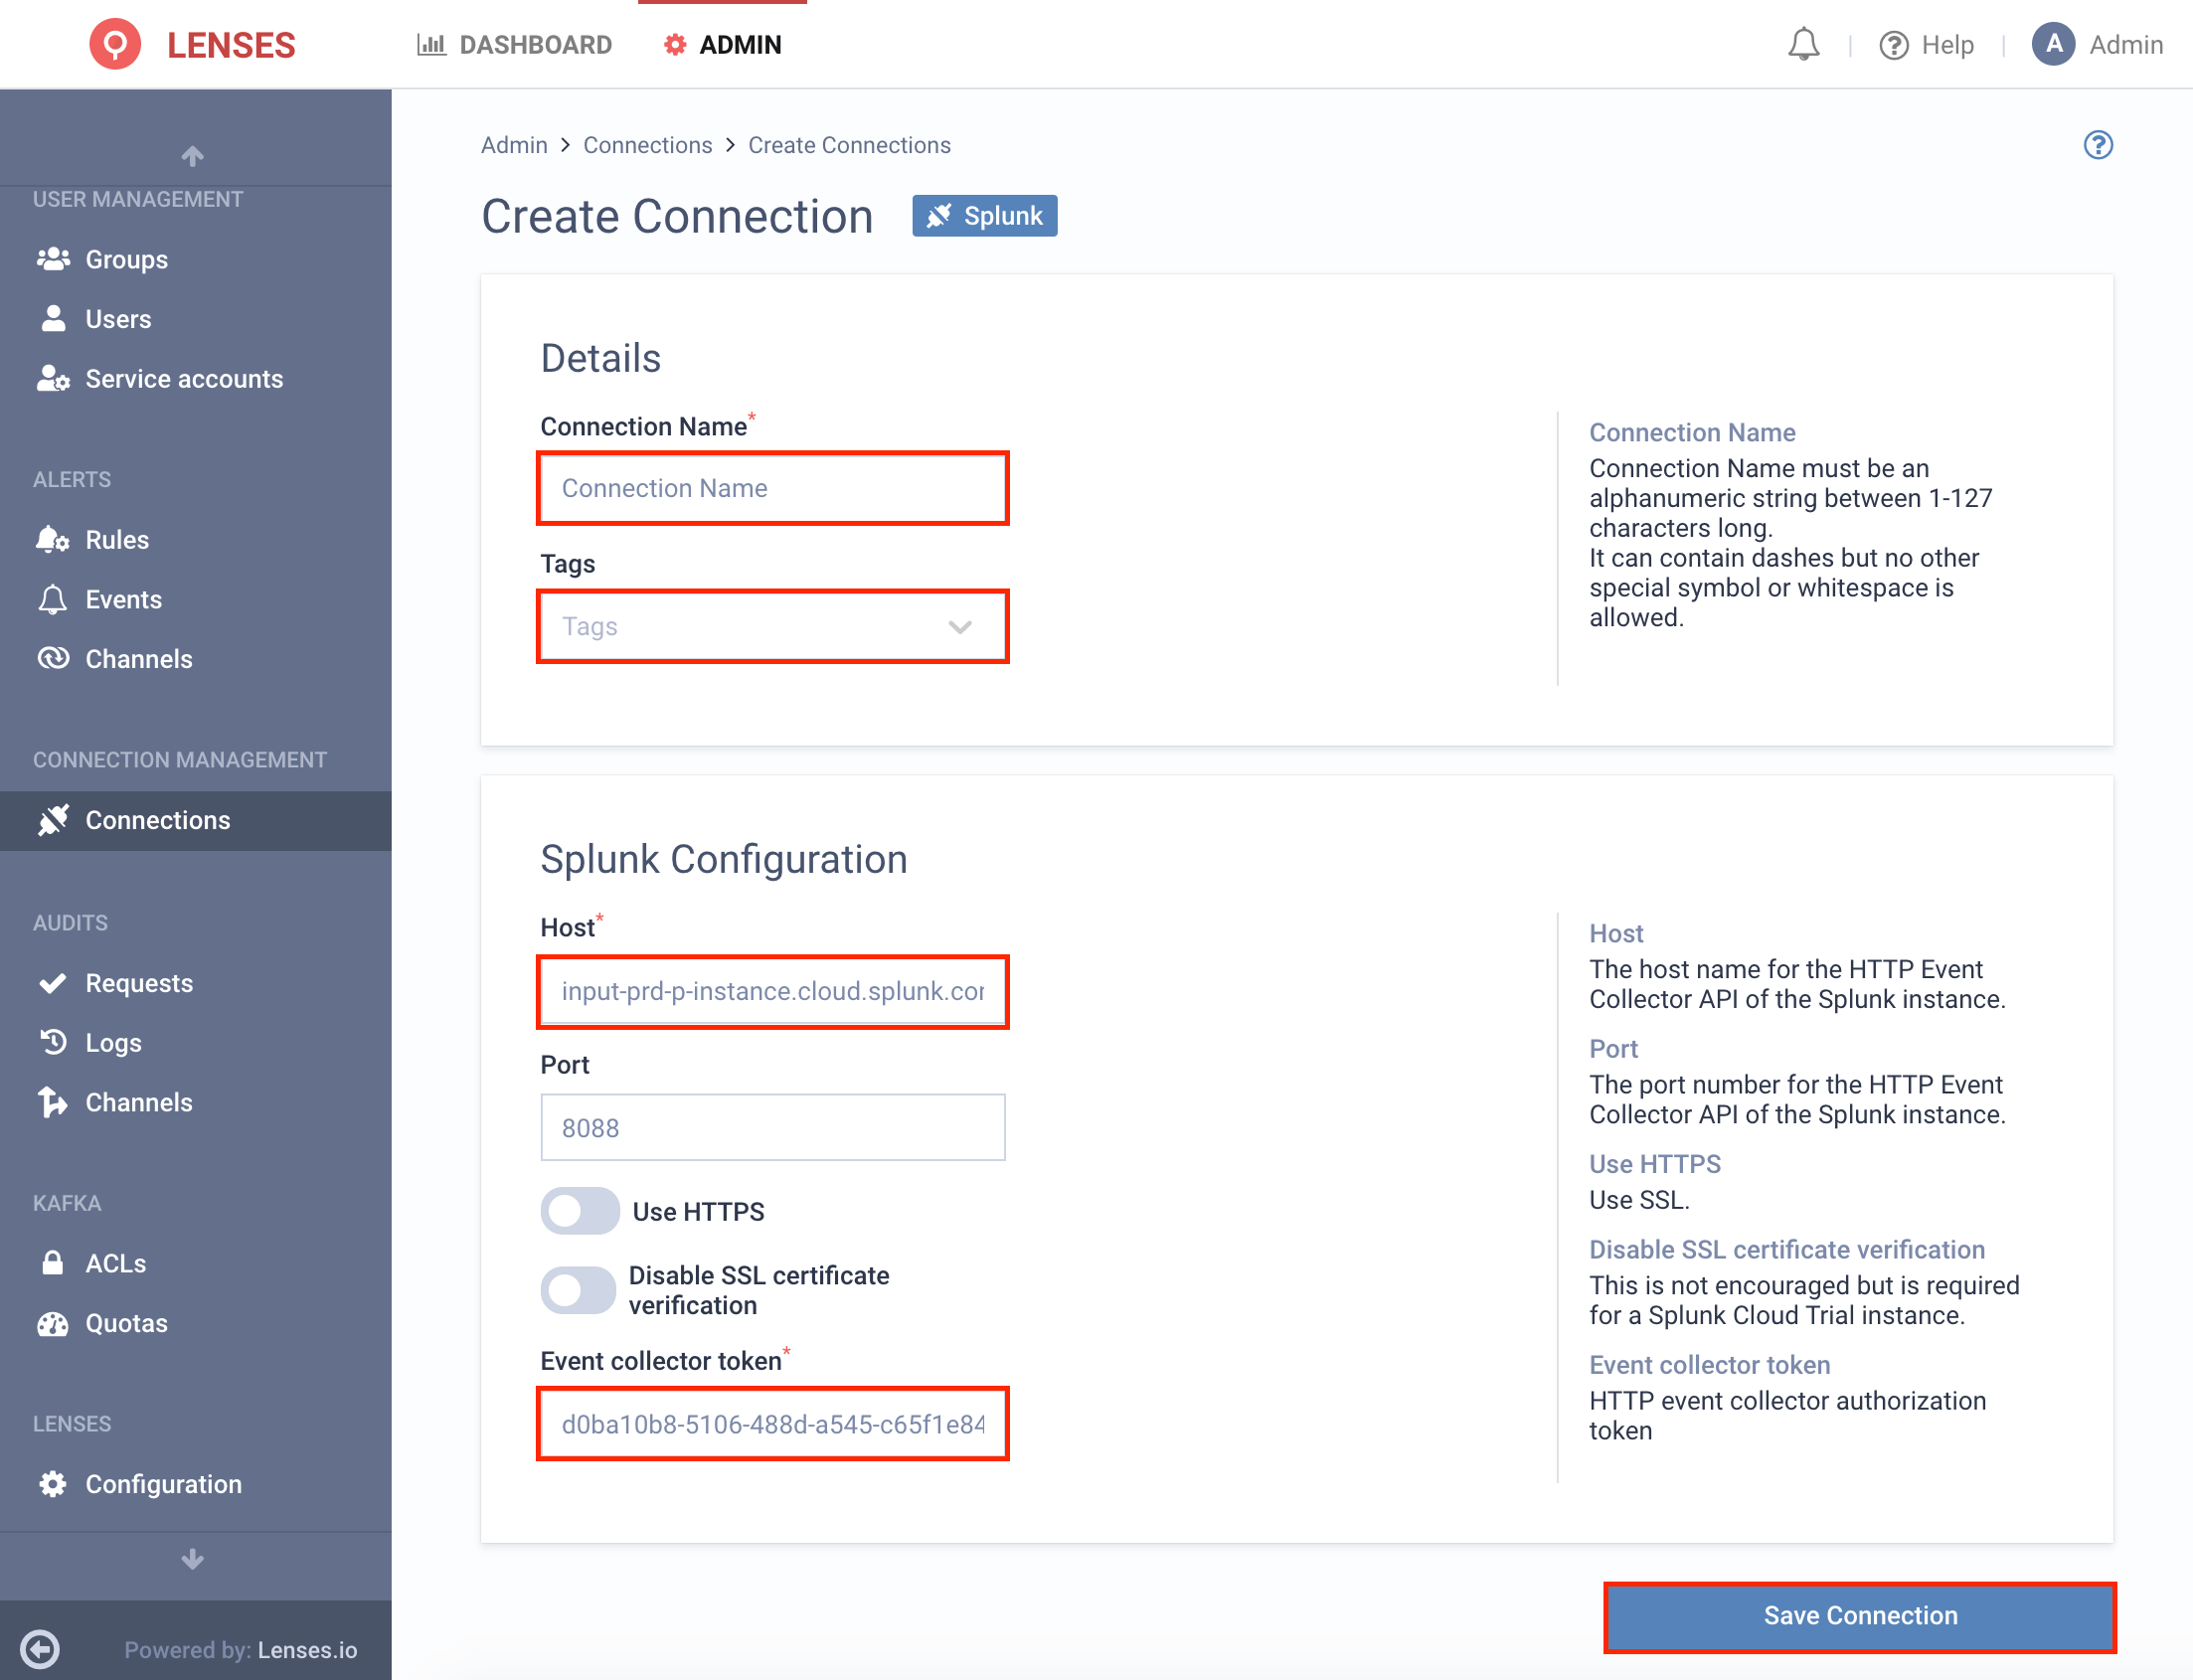This screenshot has width=2193, height=1680.
Task: Click the Lenses logo icon
Action: pos(115,45)
